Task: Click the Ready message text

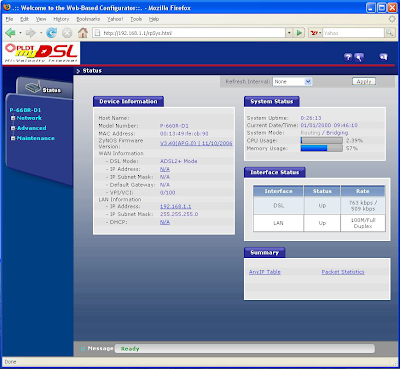Action: [x=130, y=349]
